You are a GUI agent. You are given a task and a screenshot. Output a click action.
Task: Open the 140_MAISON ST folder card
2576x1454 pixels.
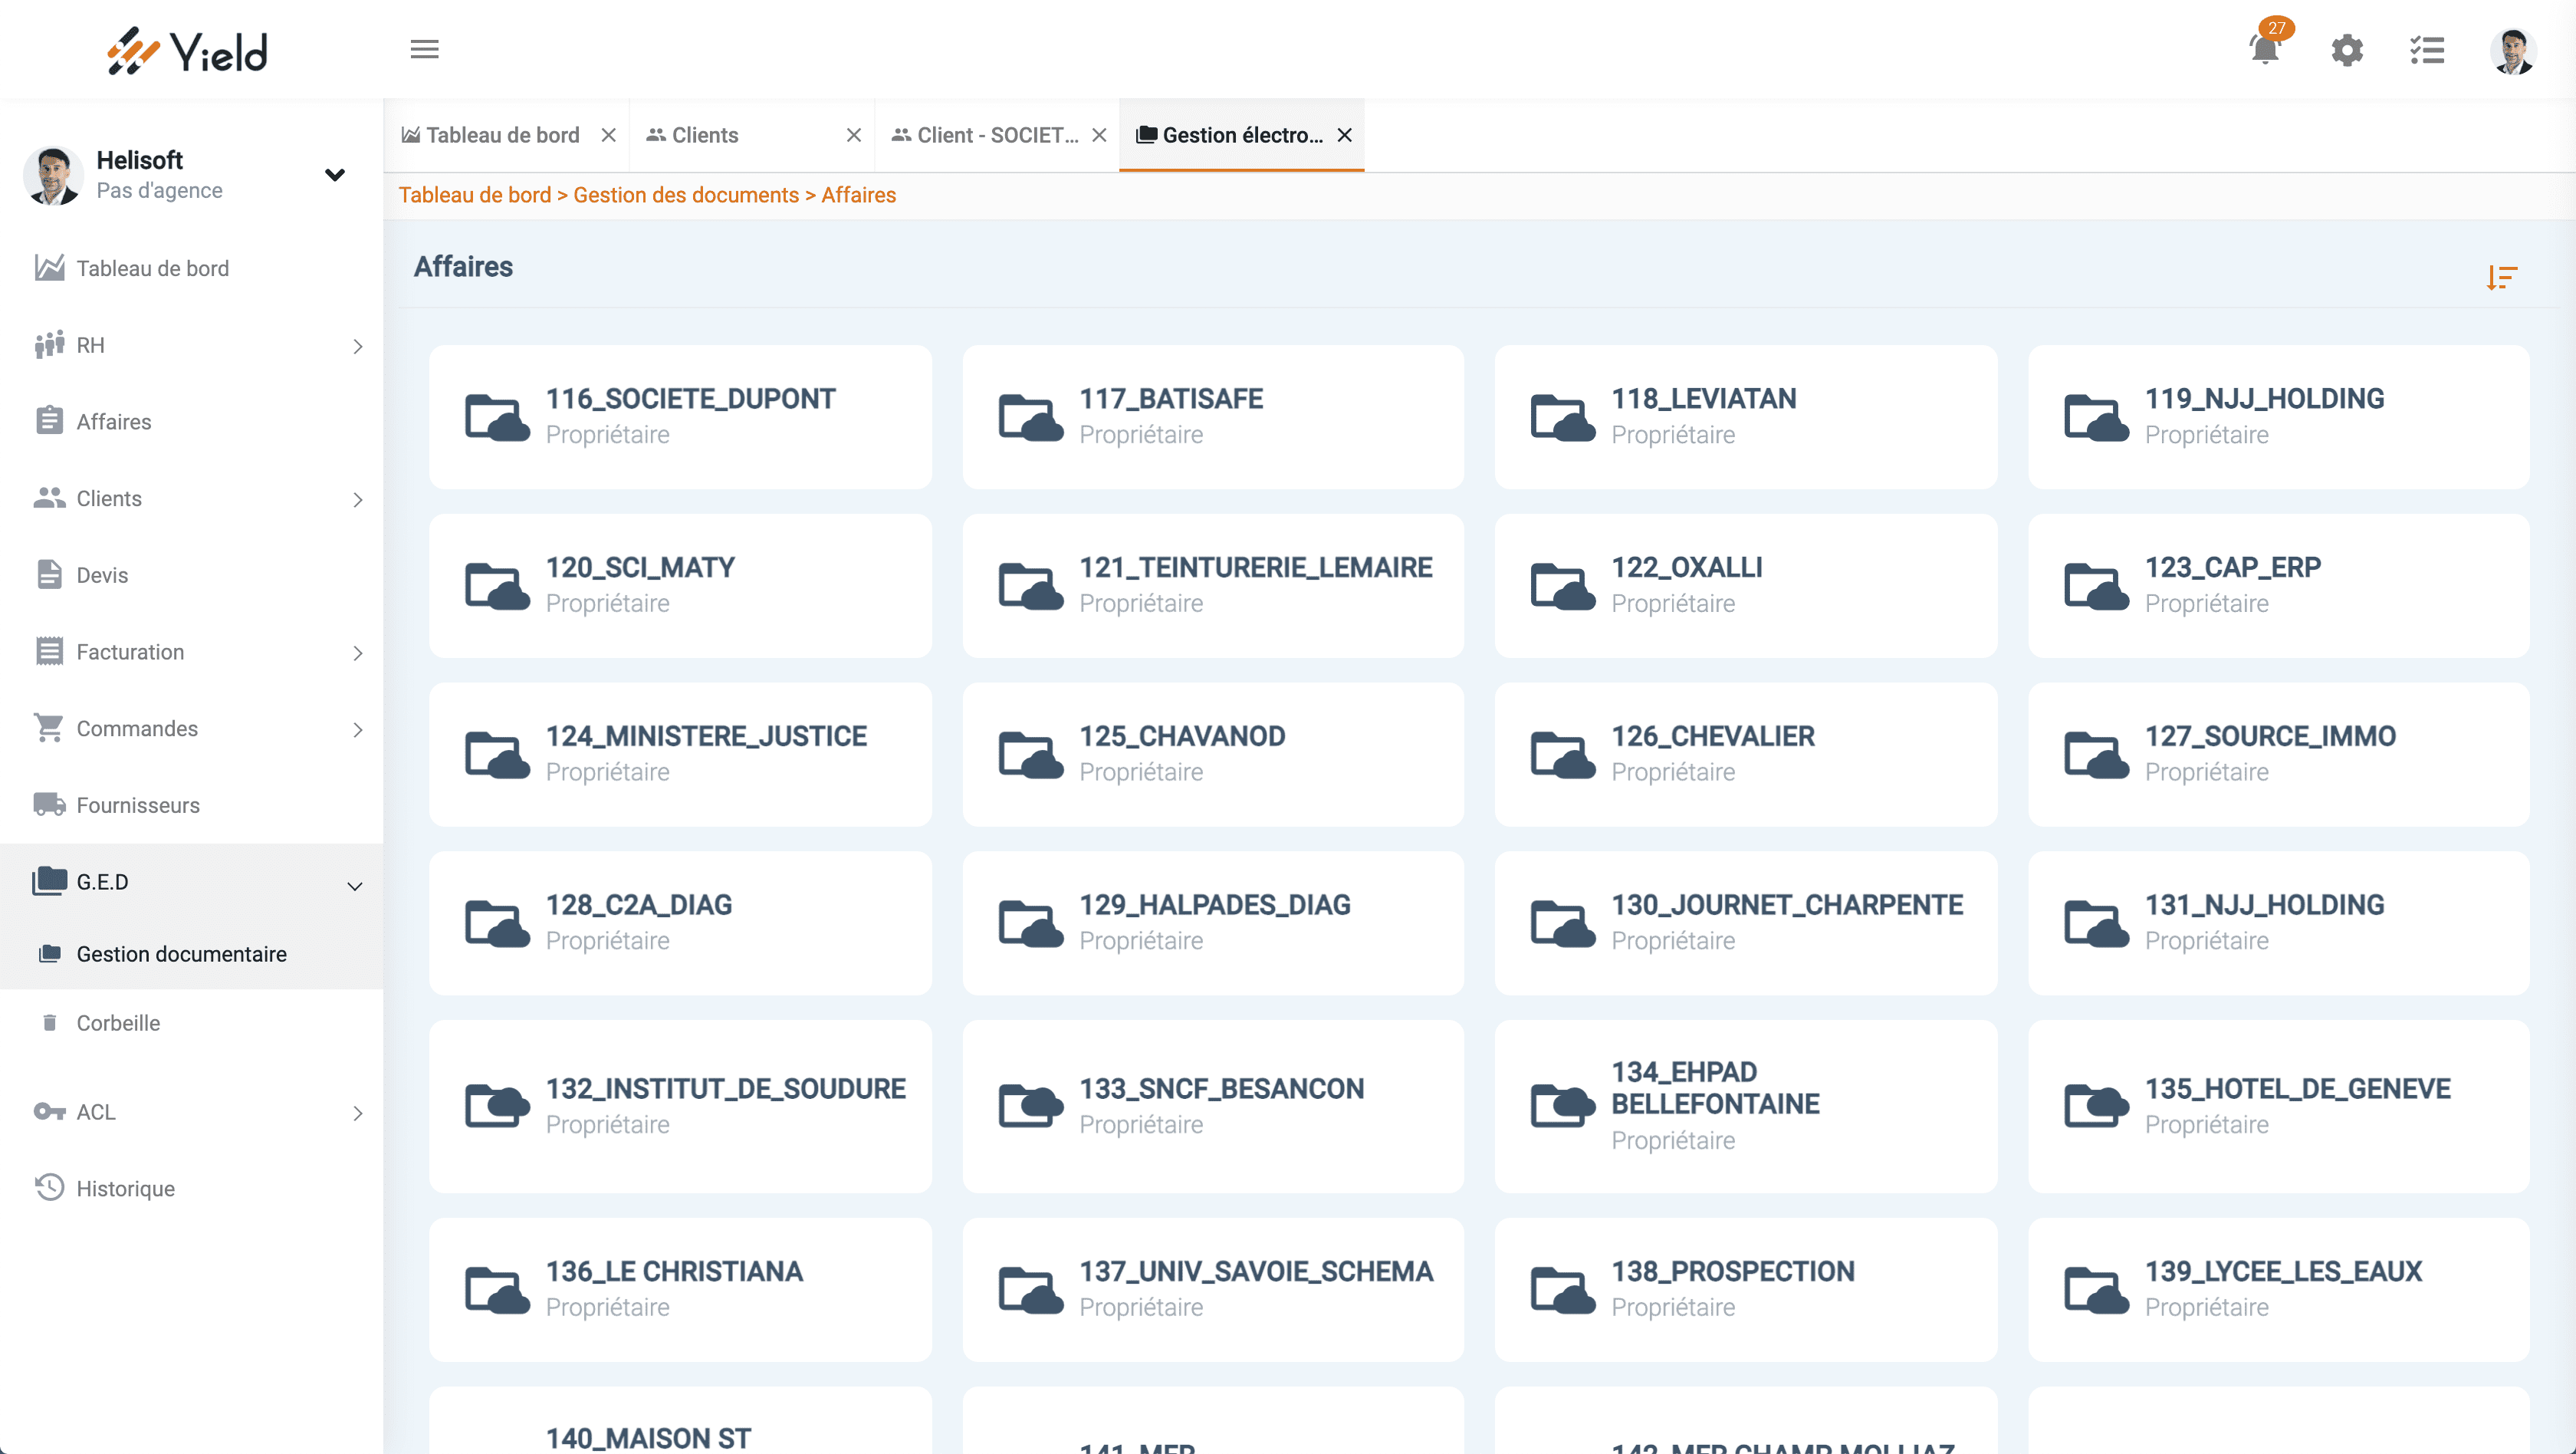click(x=680, y=1420)
